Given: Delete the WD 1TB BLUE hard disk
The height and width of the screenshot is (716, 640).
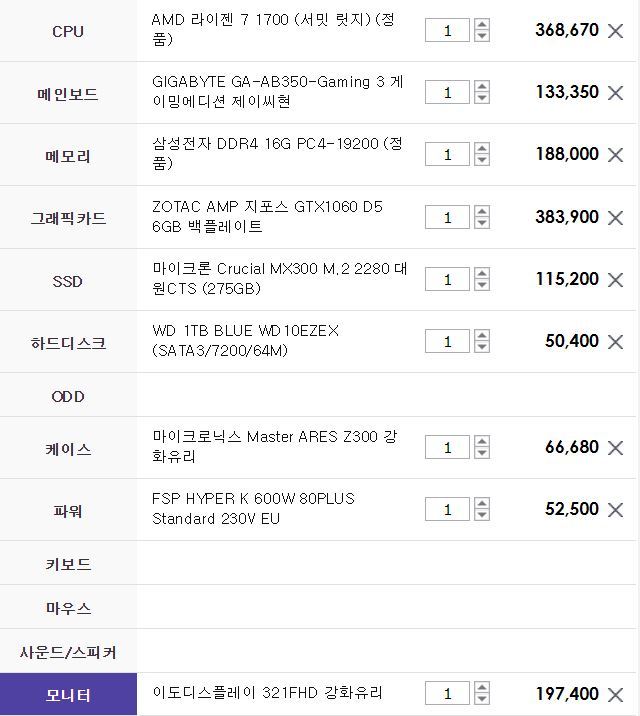Looking at the screenshot, I should click(x=615, y=342).
